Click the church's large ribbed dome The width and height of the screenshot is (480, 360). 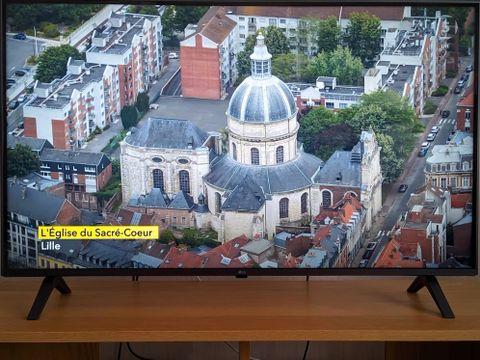pyautogui.click(x=262, y=100)
